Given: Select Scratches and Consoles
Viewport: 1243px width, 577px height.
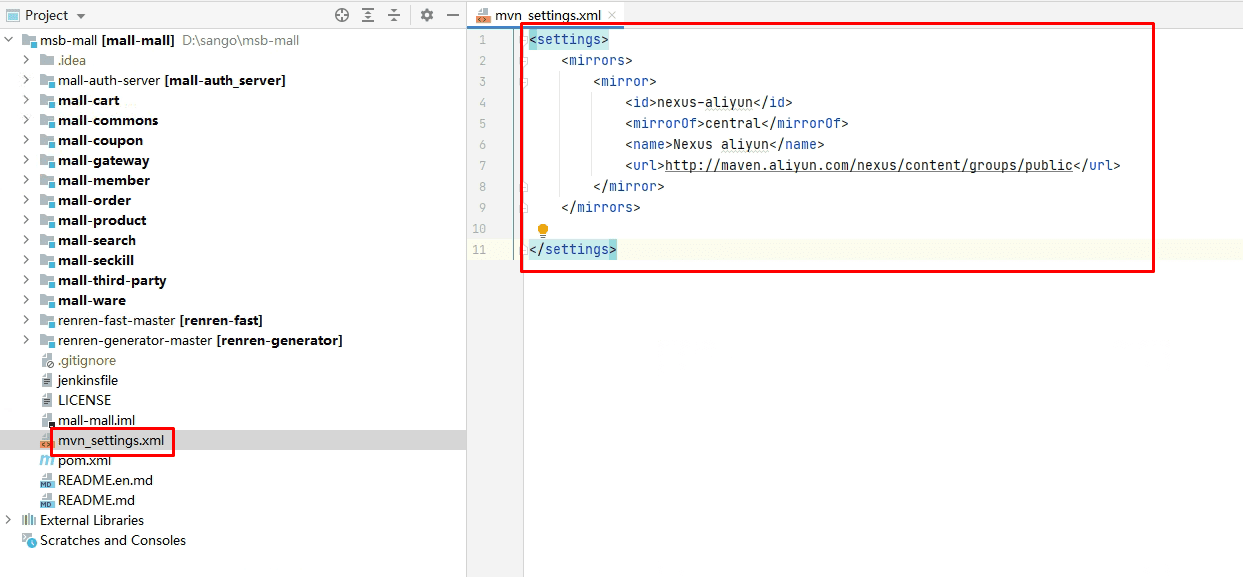Looking at the screenshot, I should [113, 540].
